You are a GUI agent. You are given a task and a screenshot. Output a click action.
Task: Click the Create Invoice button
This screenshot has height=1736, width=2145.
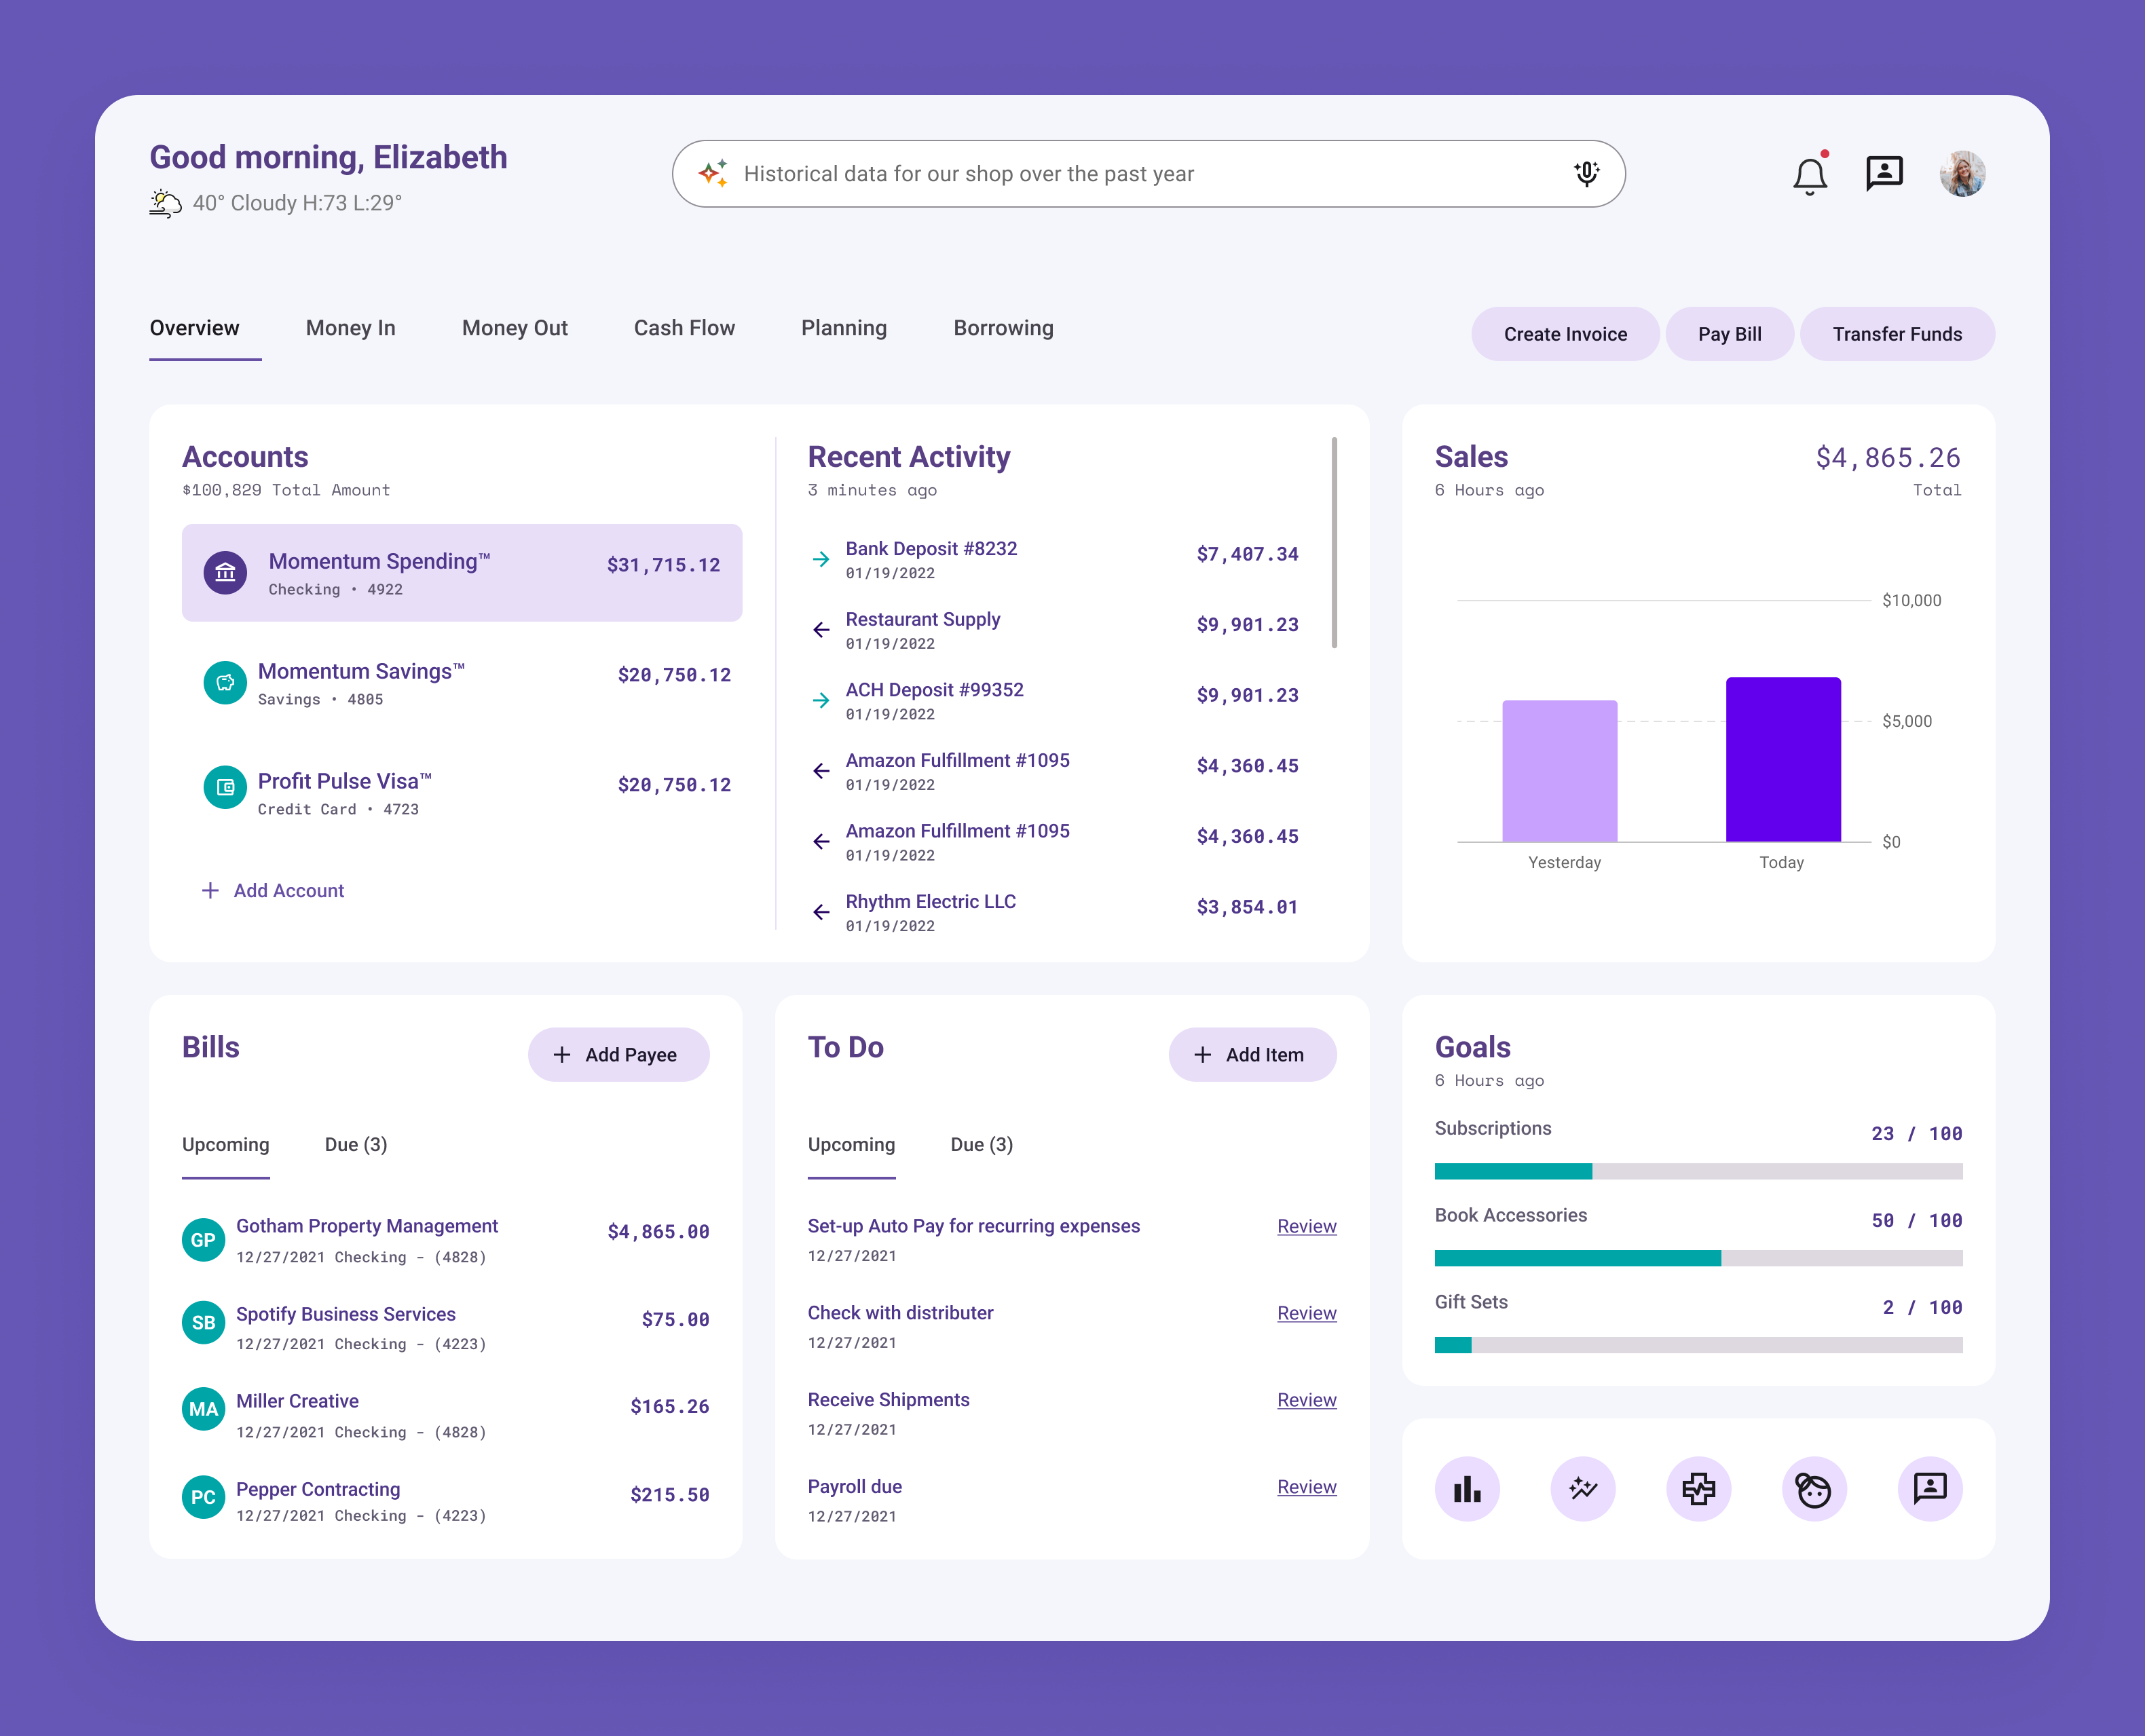point(1565,334)
